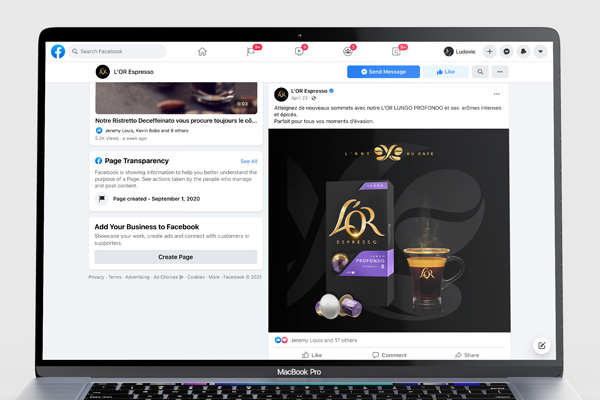This screenshot has height=400, width=600.
Task: Click the Create Page button
Action: 176,257
